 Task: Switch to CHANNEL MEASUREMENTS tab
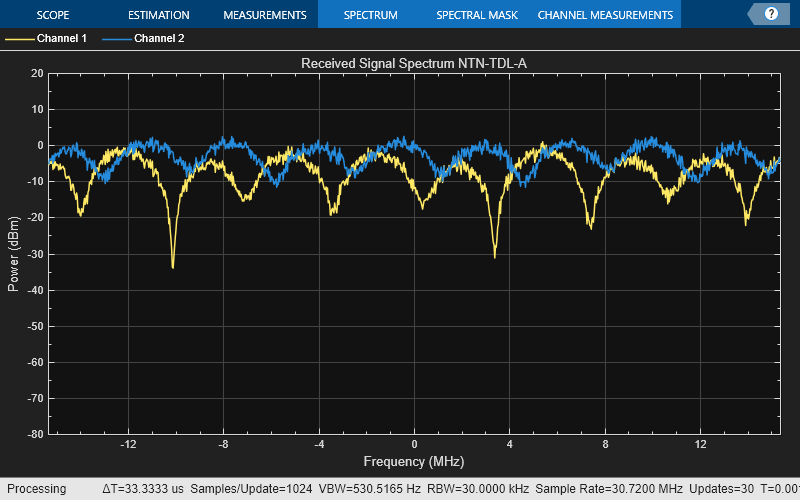(x=605, y=15)
